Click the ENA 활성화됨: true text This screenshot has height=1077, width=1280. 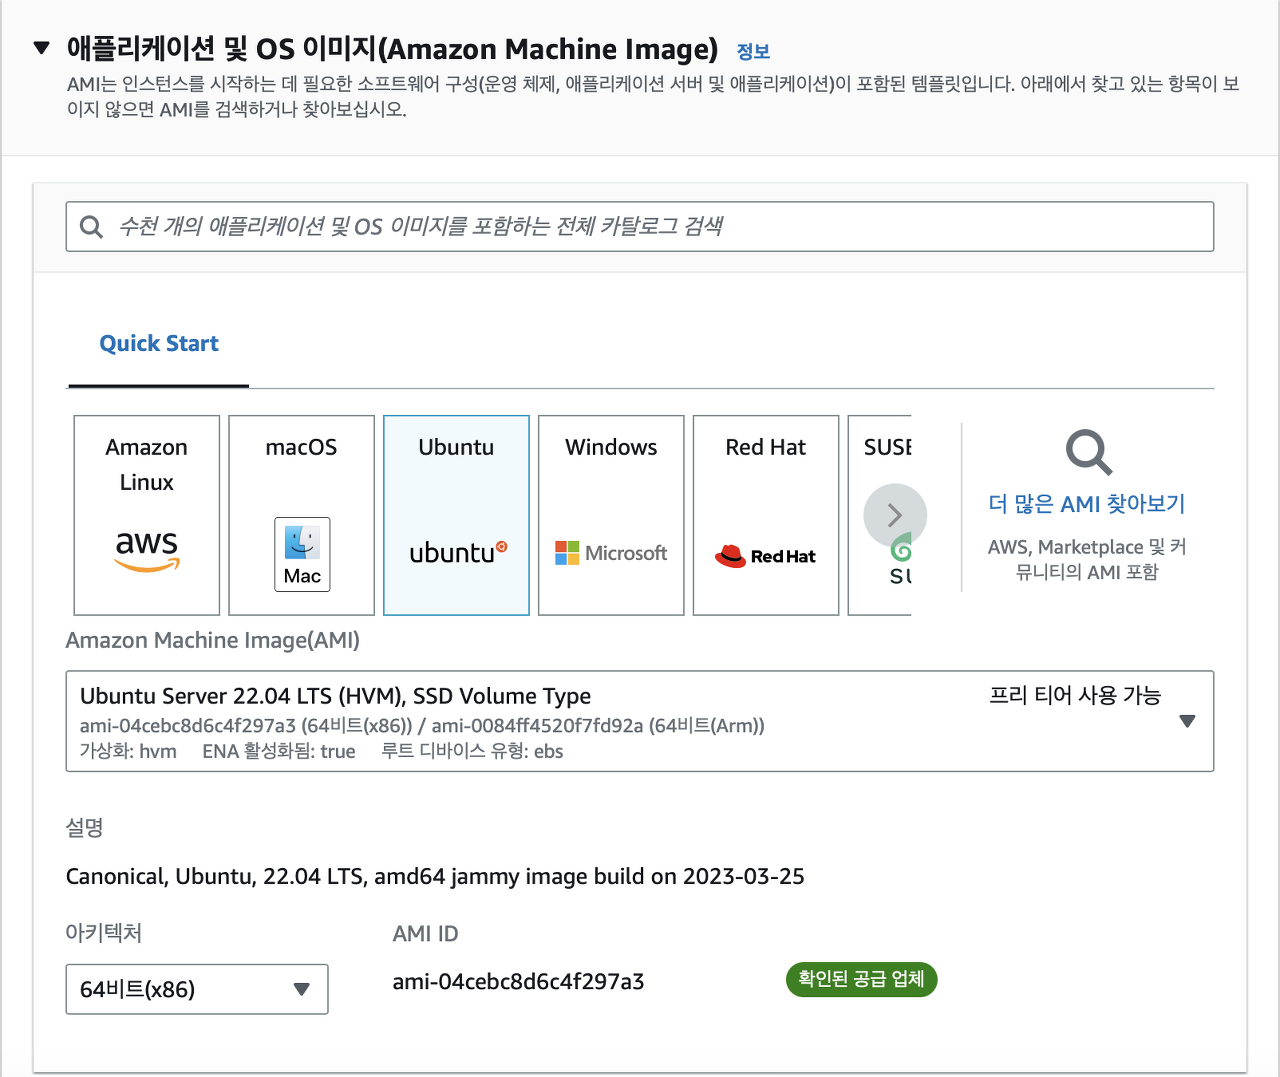tap(279, 751)
